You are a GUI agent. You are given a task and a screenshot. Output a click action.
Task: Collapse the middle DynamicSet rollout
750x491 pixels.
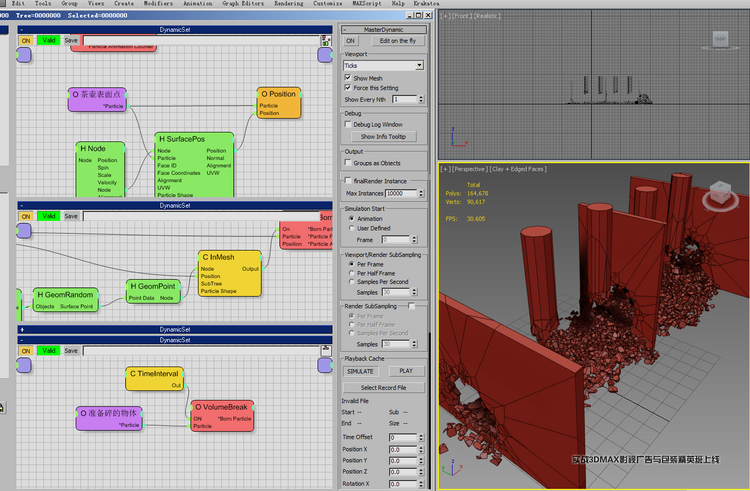22,206
